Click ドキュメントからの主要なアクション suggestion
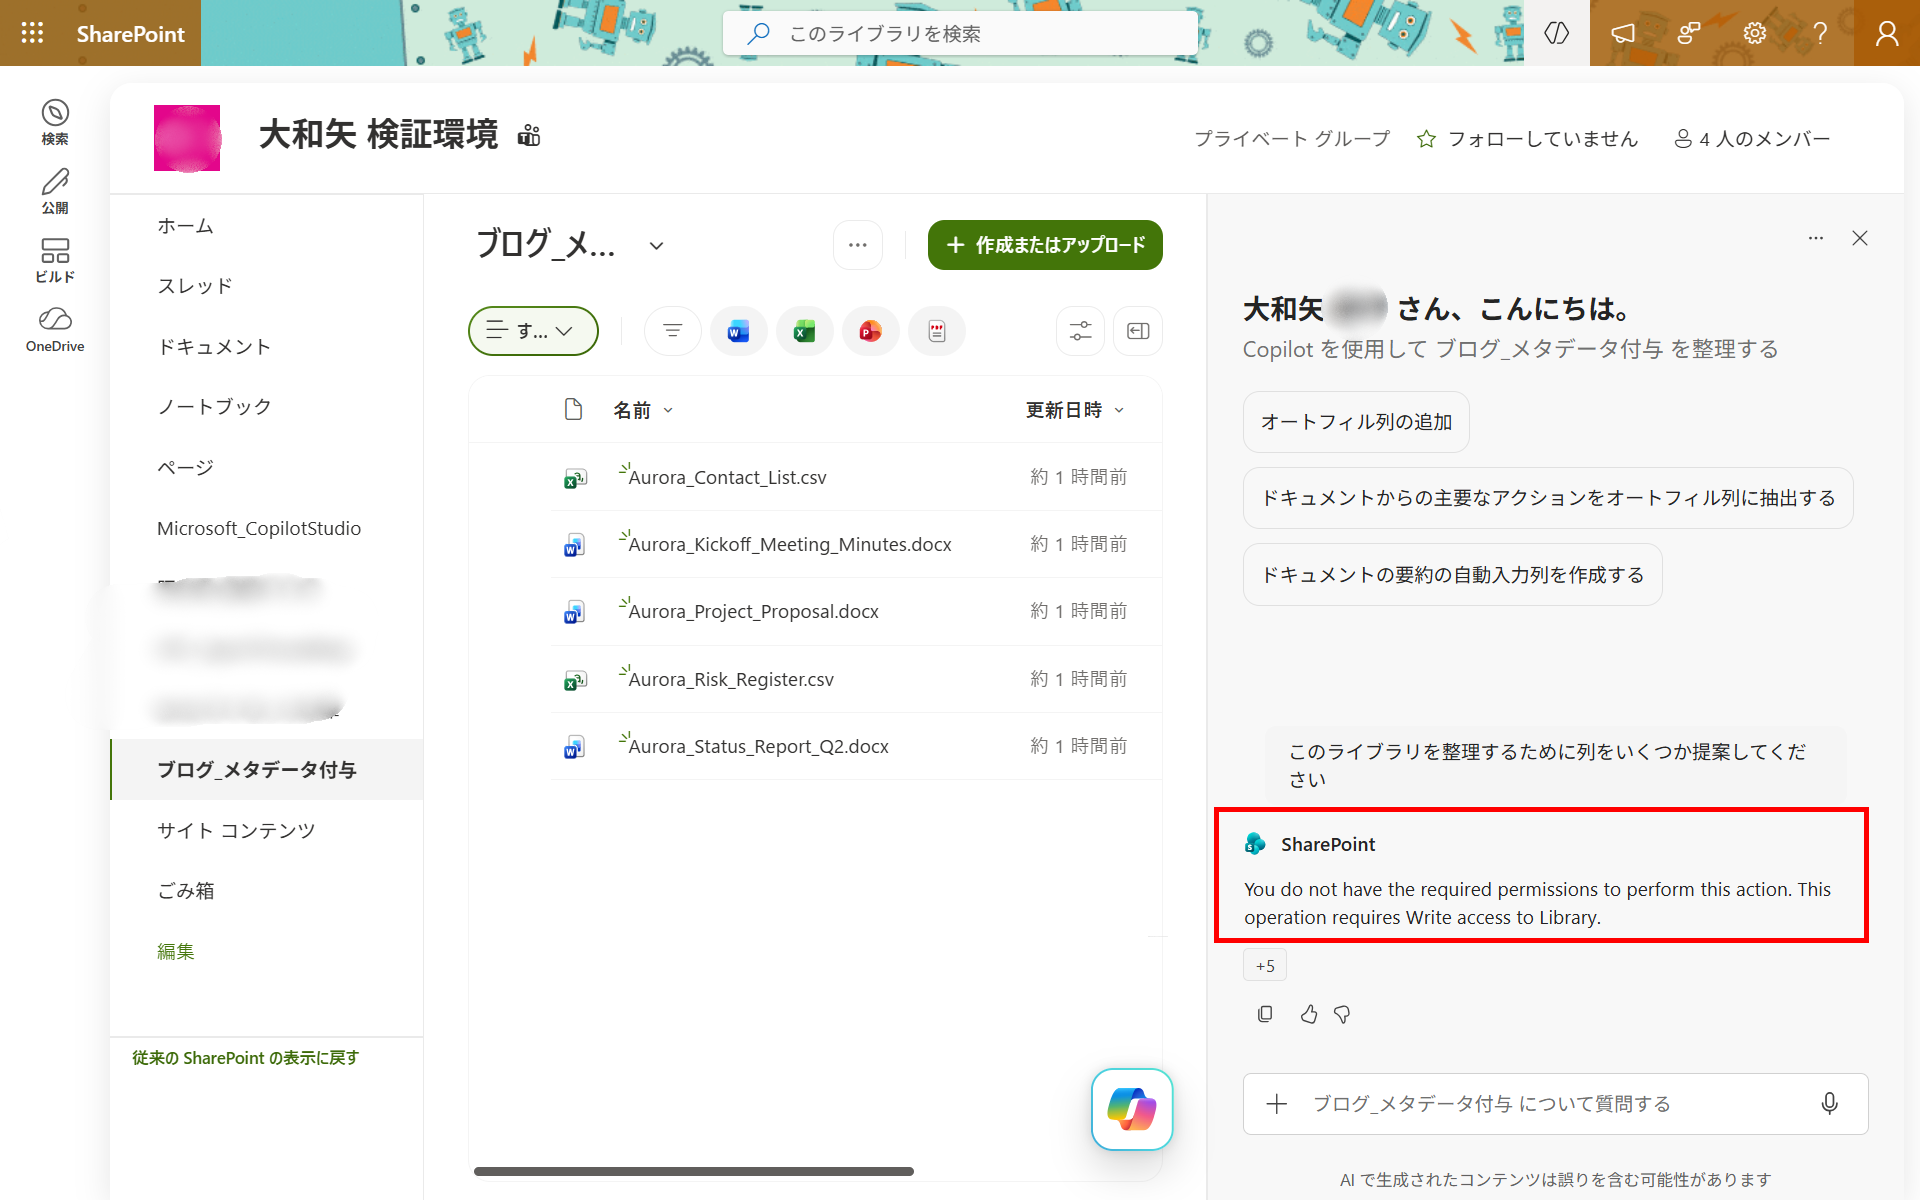Viewport: 1920px width, 1200px height. (x=1548, y=498)
